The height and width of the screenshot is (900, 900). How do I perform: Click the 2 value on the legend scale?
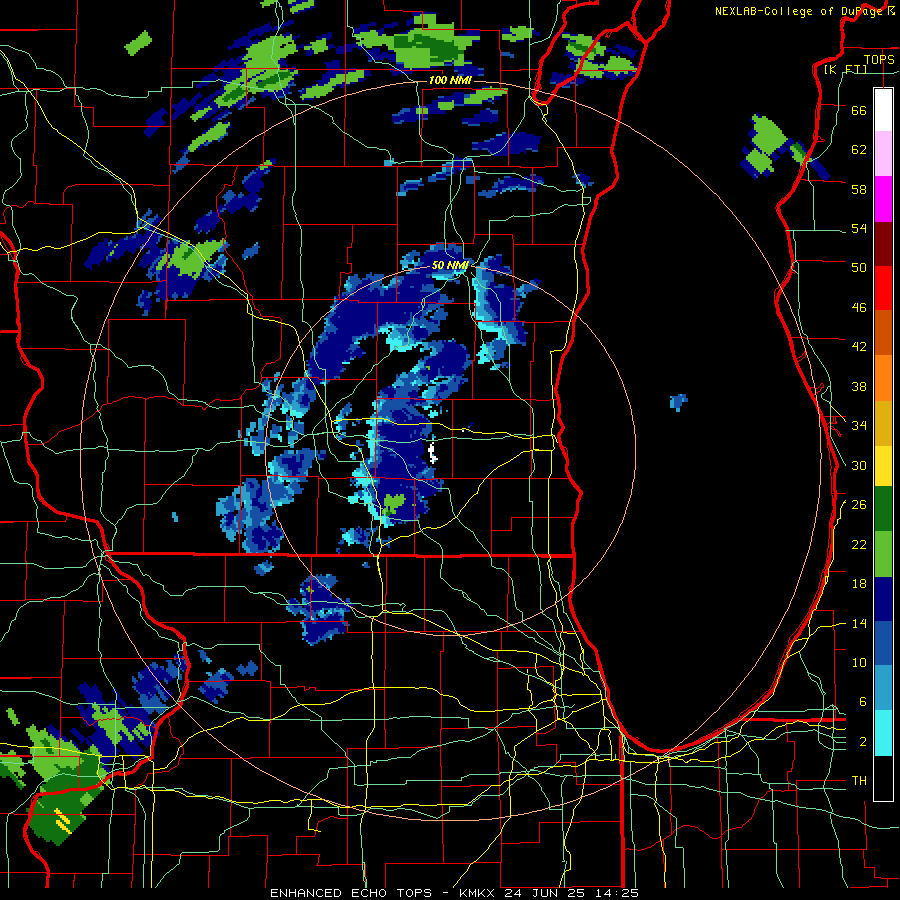pos(863,742)
